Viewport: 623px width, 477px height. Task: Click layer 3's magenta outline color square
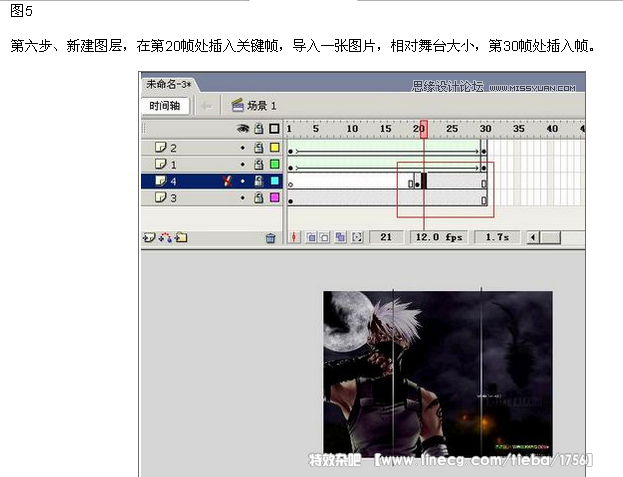pos(275,197)
